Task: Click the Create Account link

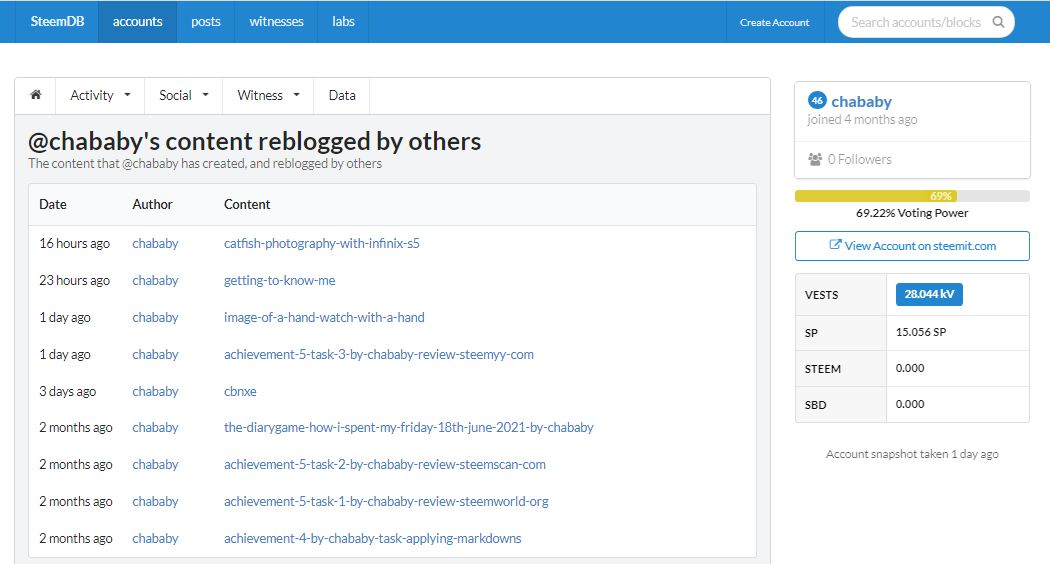Action: pyautogui.click(x=775, y=22)
